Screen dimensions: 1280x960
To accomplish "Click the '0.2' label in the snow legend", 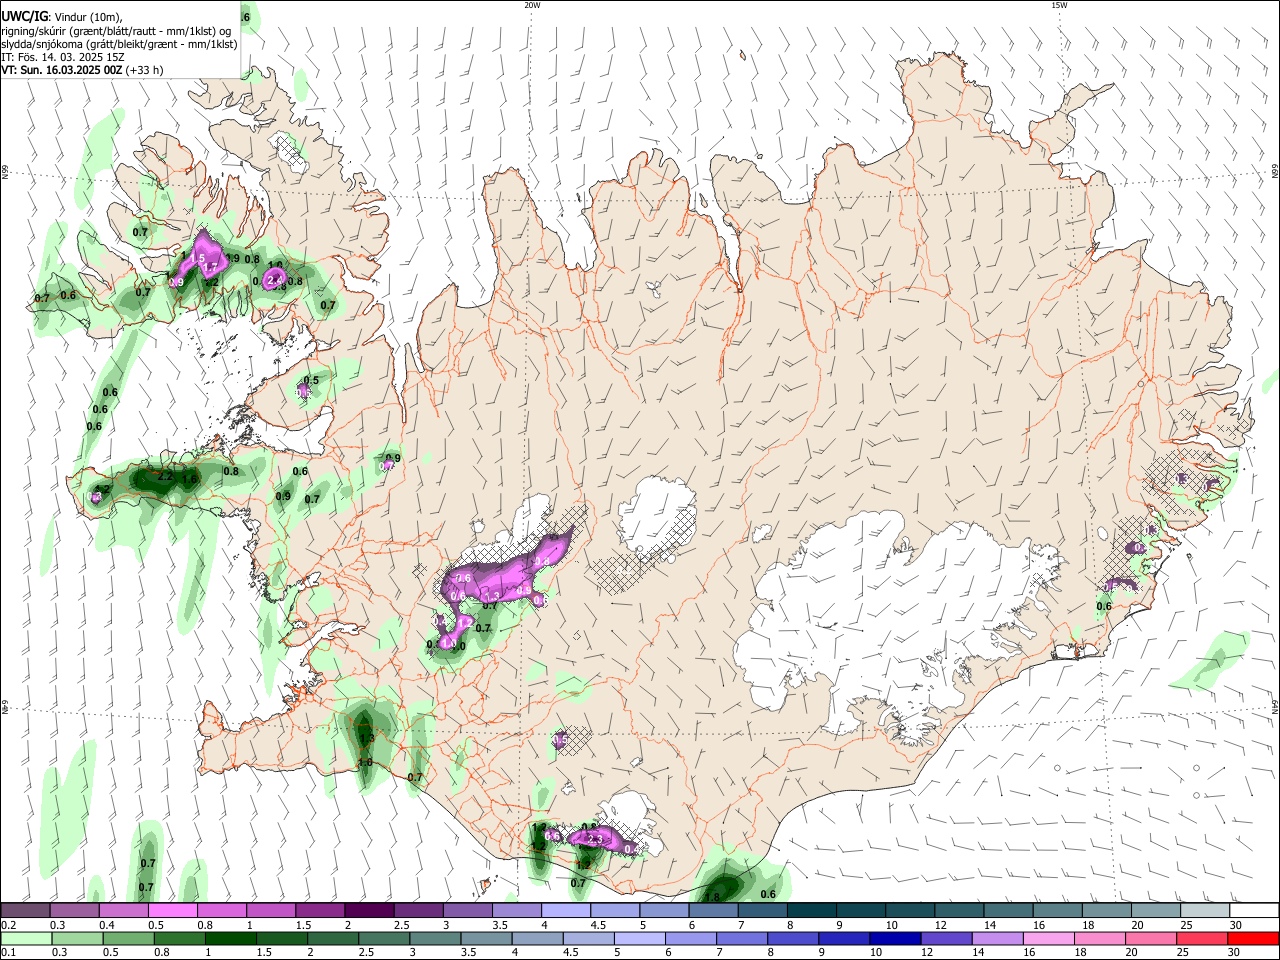I will 8,925.
